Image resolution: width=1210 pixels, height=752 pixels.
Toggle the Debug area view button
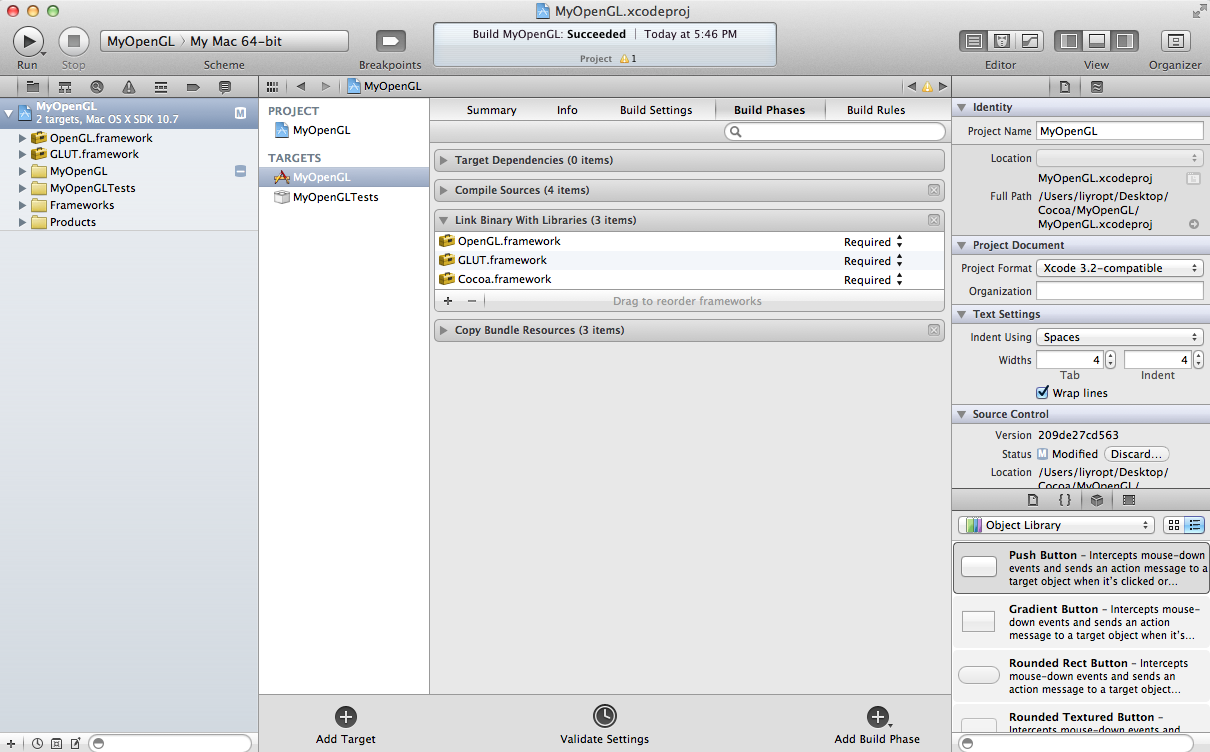tap(1097, 41)
